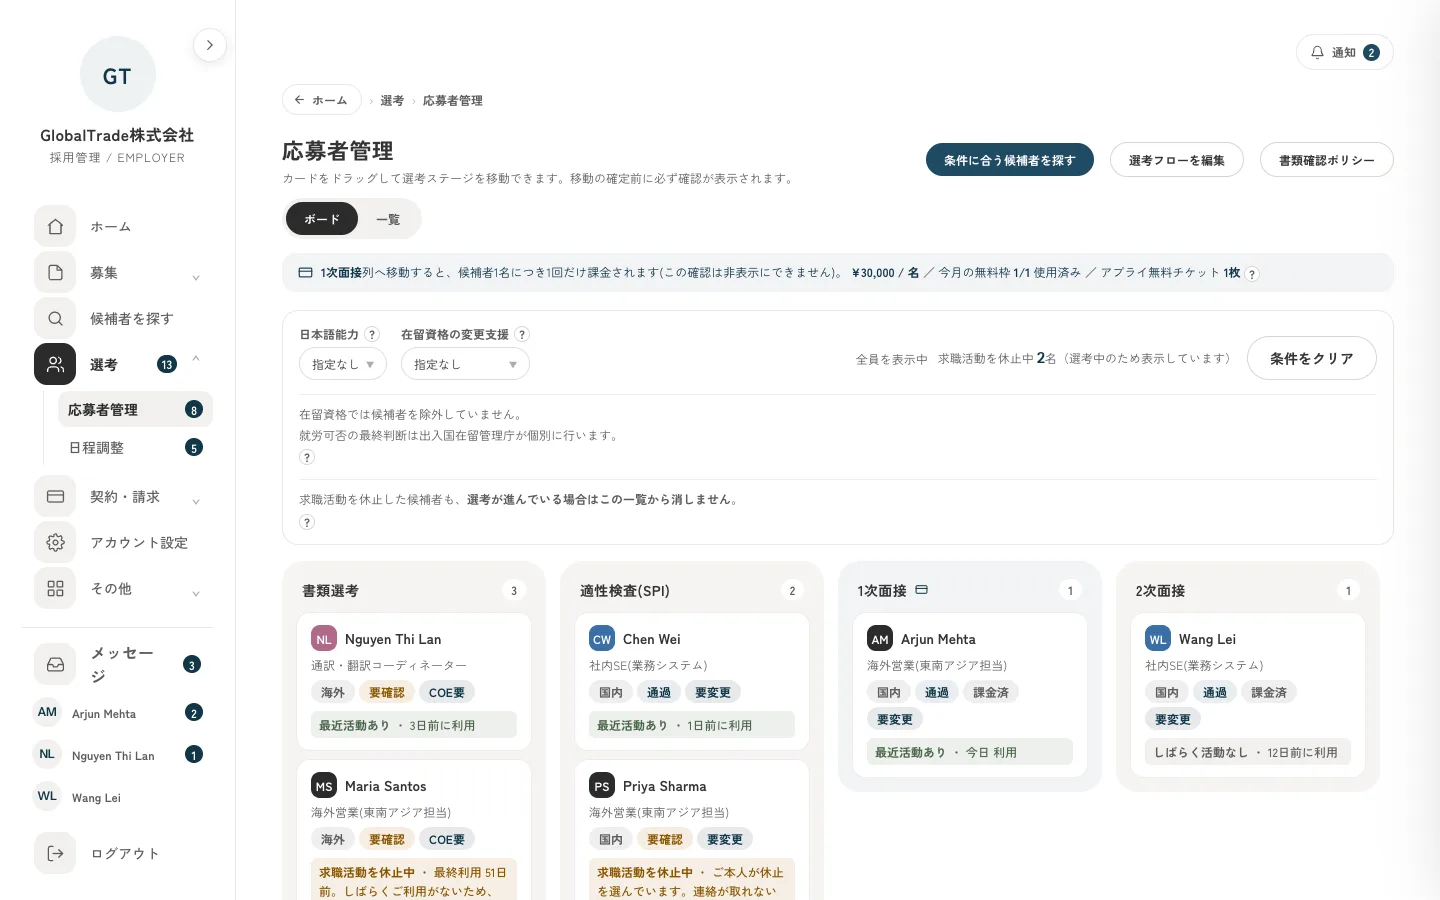Click the 契約・請求 card icon
1440x900 pixels.
click(55, 496)
